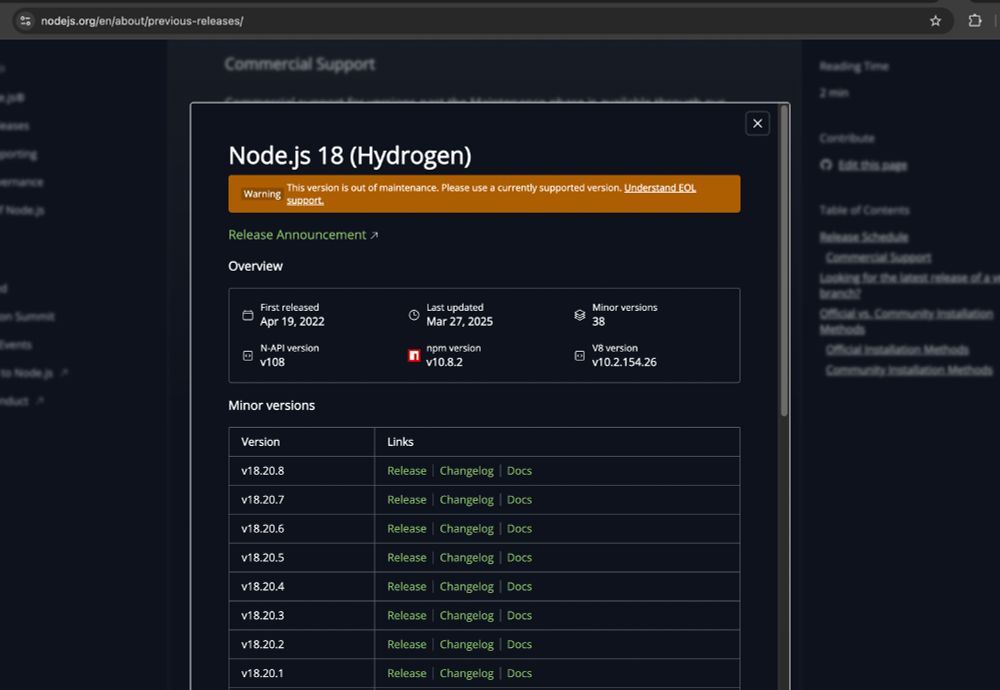
Task: Click the V8 version icon
Action: [x=580, y=356]
